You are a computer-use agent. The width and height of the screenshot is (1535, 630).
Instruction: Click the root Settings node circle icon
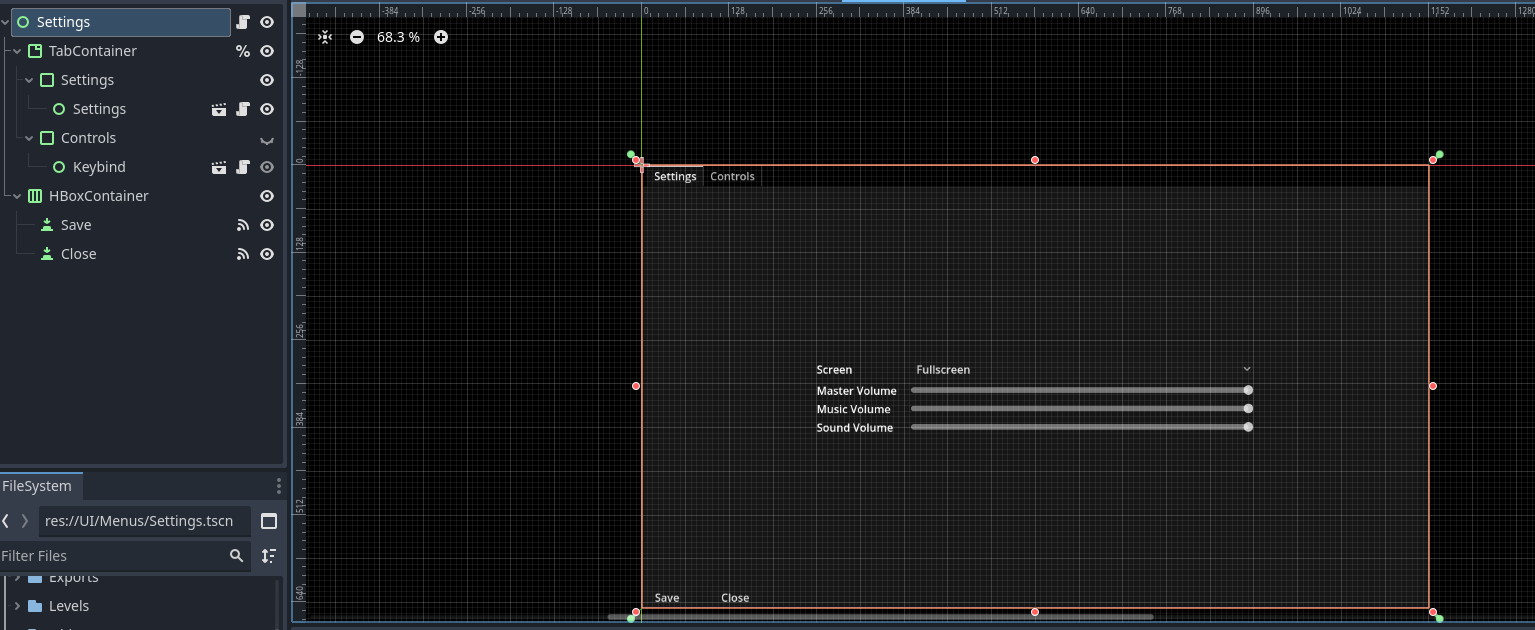coord(23,22)
